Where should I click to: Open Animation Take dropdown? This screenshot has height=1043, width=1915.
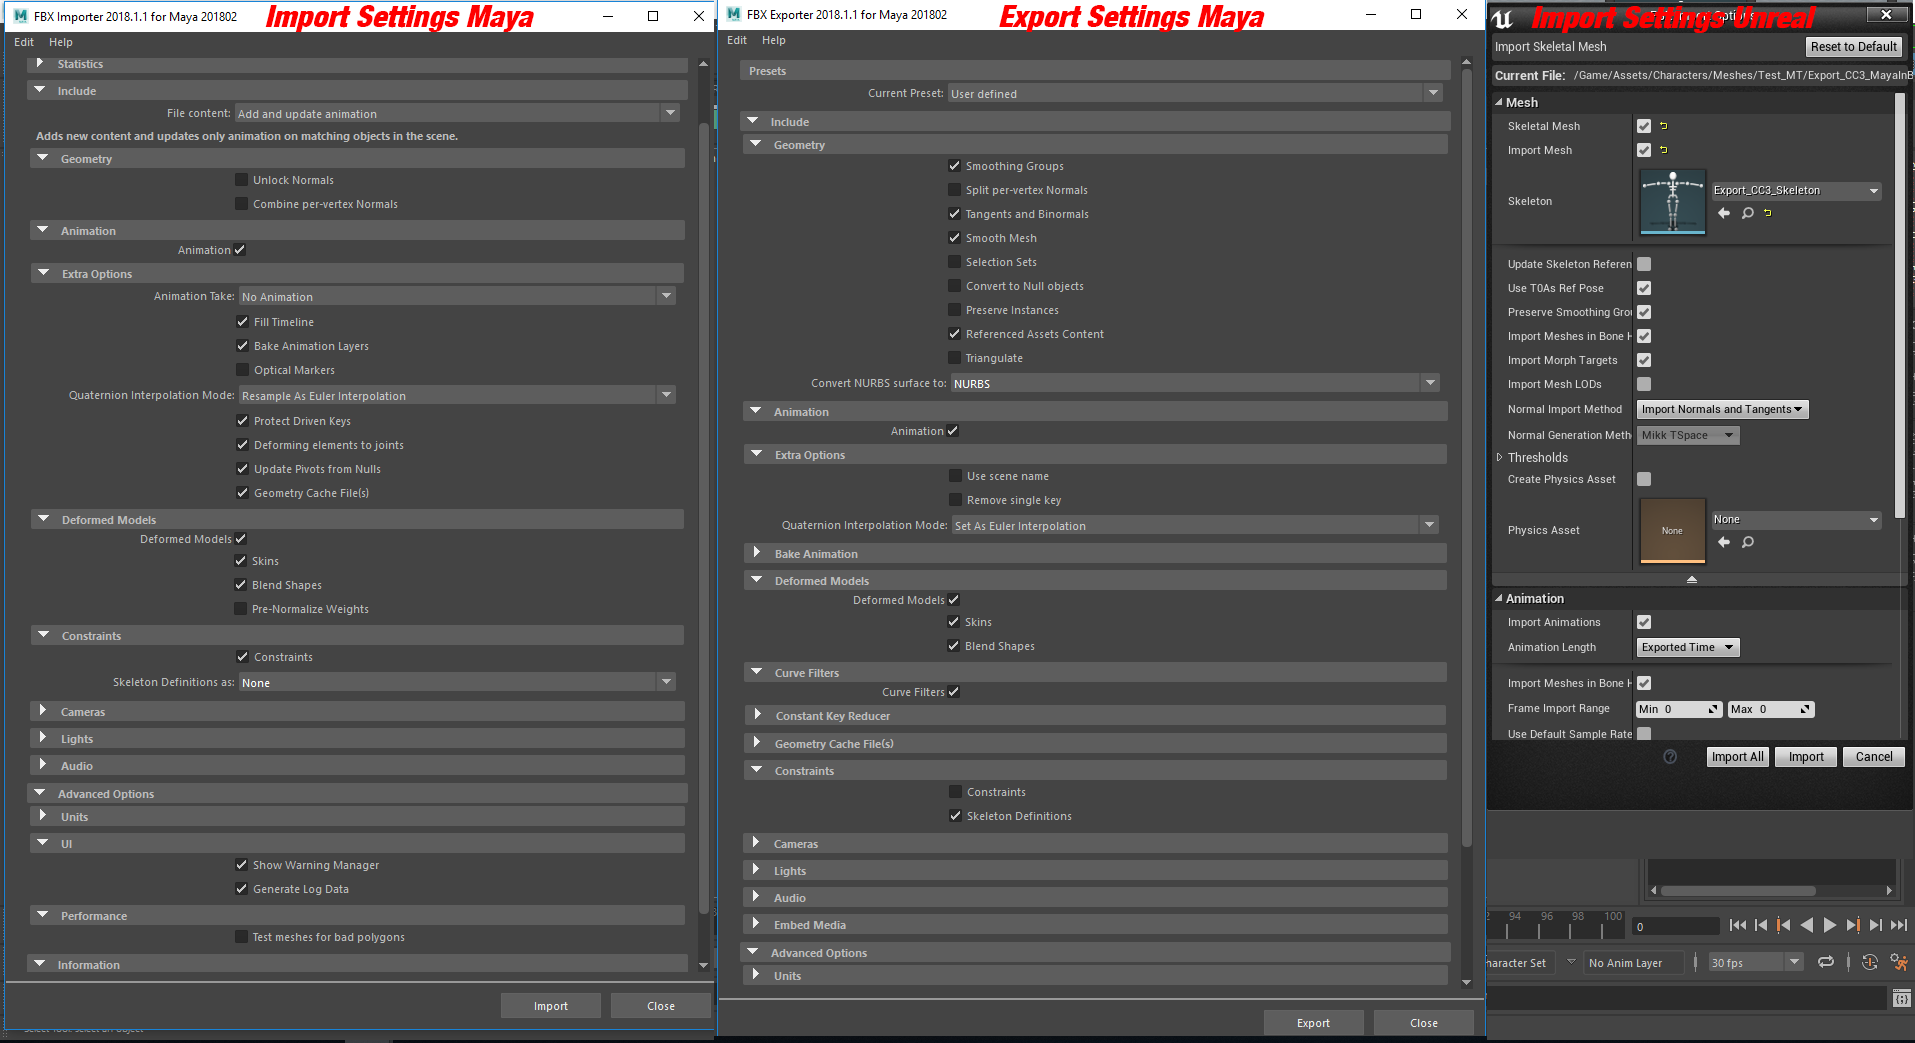(457, 296)
